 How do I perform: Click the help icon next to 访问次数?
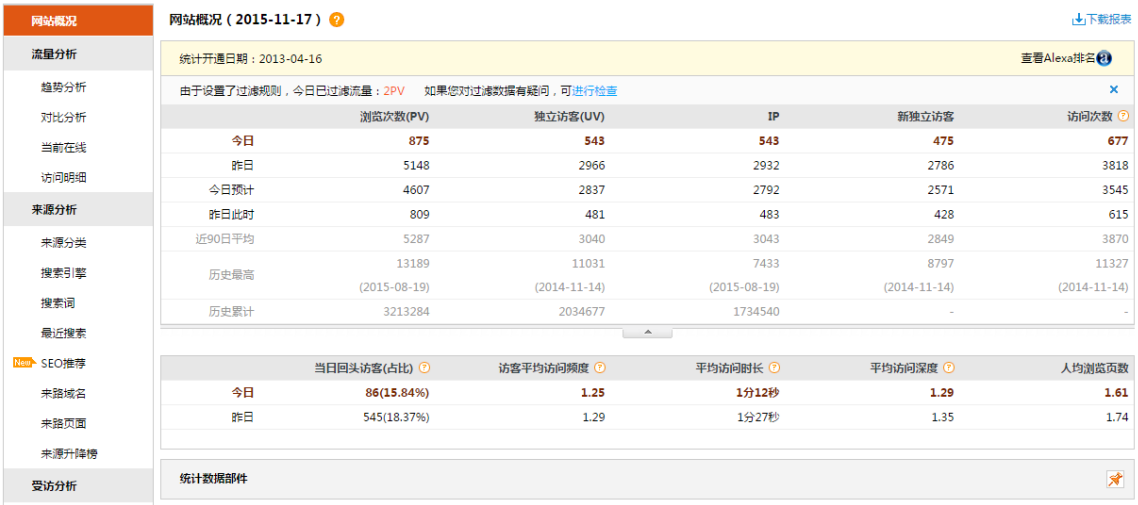tap(1123, 116)
